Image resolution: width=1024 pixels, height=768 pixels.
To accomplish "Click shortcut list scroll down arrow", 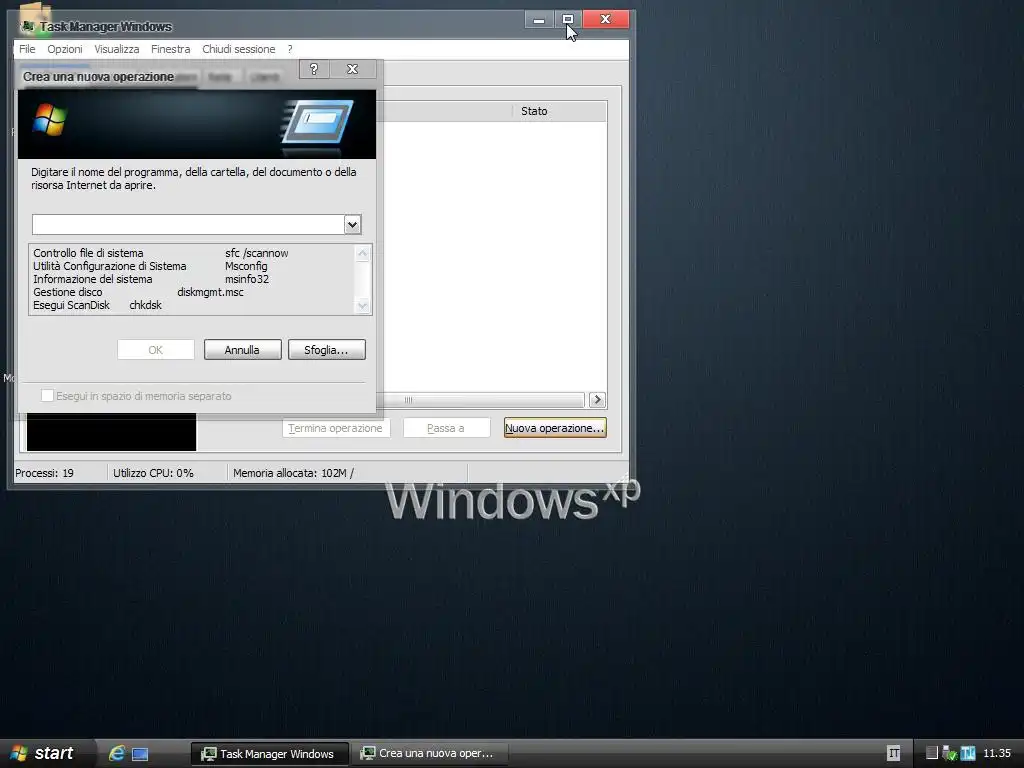I will pos(362,305).
